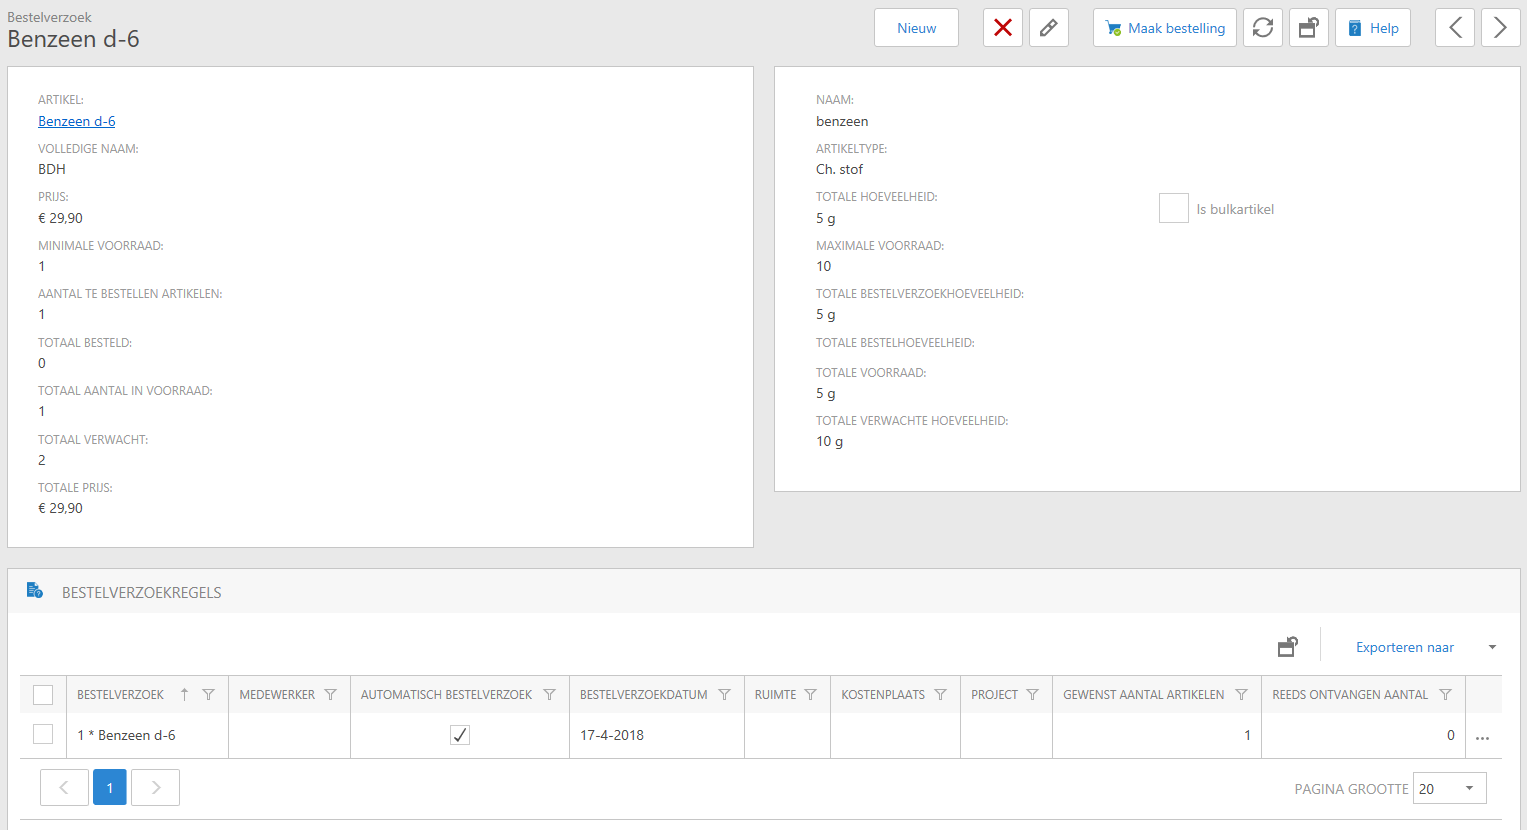Open the Pagina grootte dropdown
Screen dimensions: 1527x830
(1449, 788)
